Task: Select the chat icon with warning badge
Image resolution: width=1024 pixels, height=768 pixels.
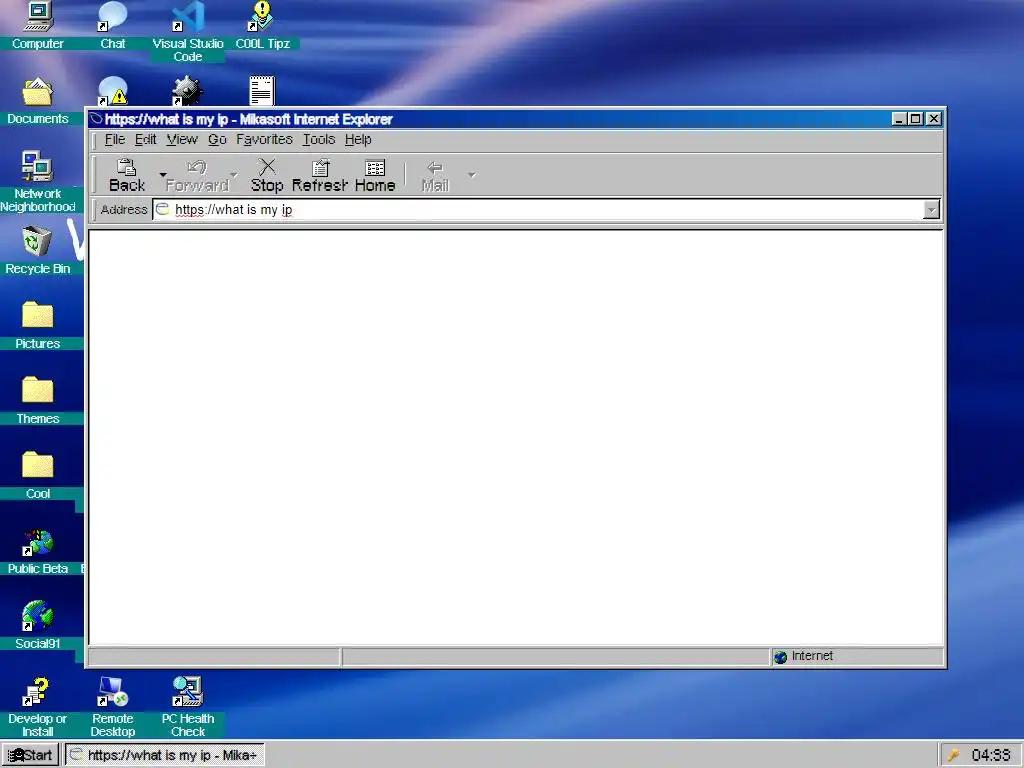Action: [x=112, y=91]
